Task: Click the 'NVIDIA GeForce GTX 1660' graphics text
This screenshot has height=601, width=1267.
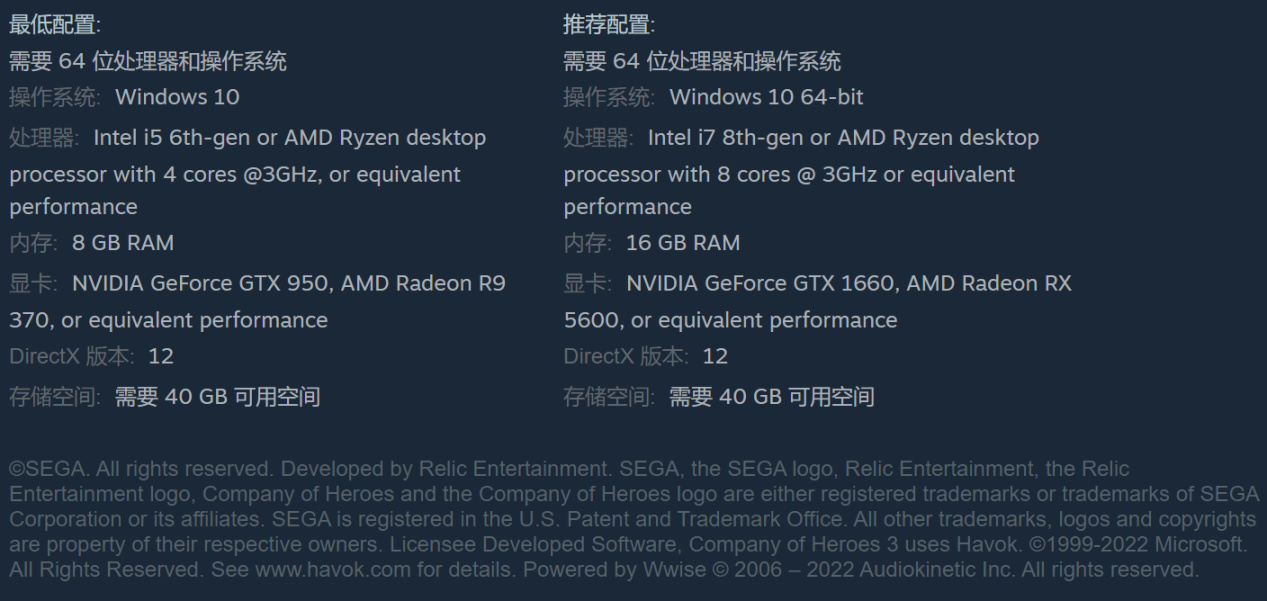Action: point(760,284)
